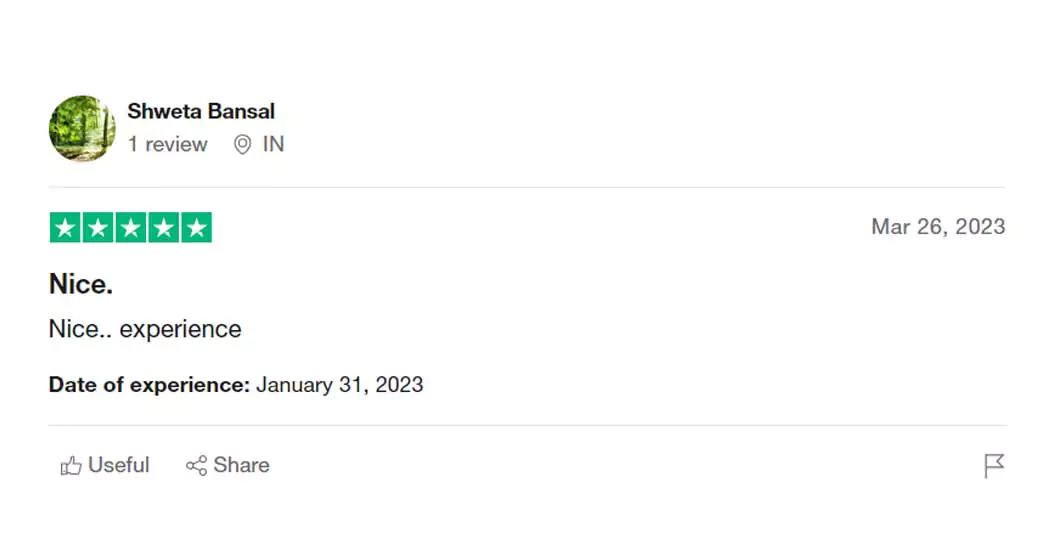Viewport: 1059px width, 559px height.
Task: Click the second green rating star
Action: [98, 228]
